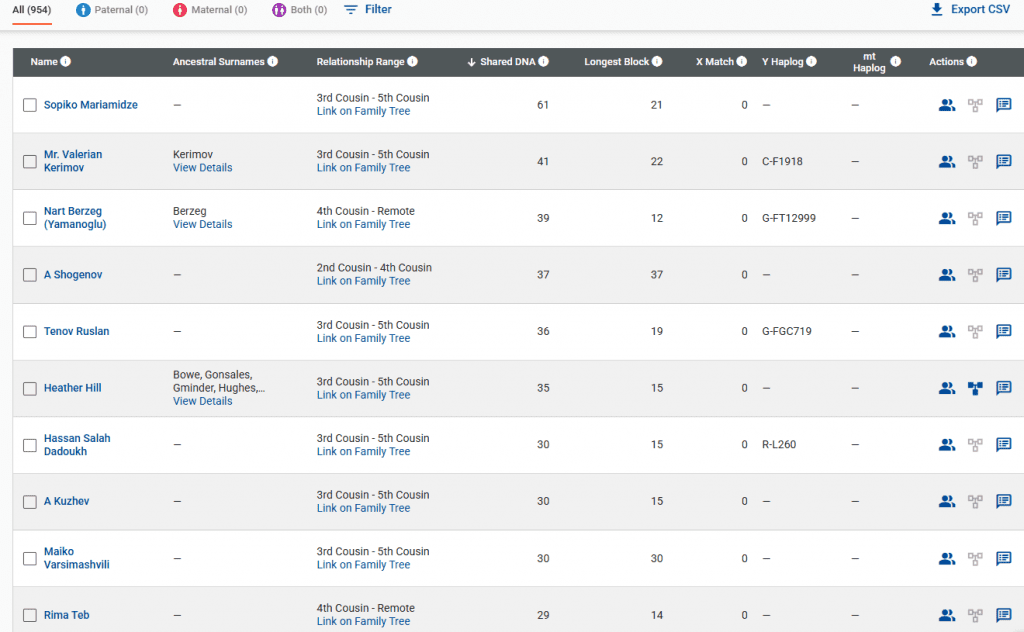
Task: Open notes icon for A Shogenov
Action: [1004, 275]
